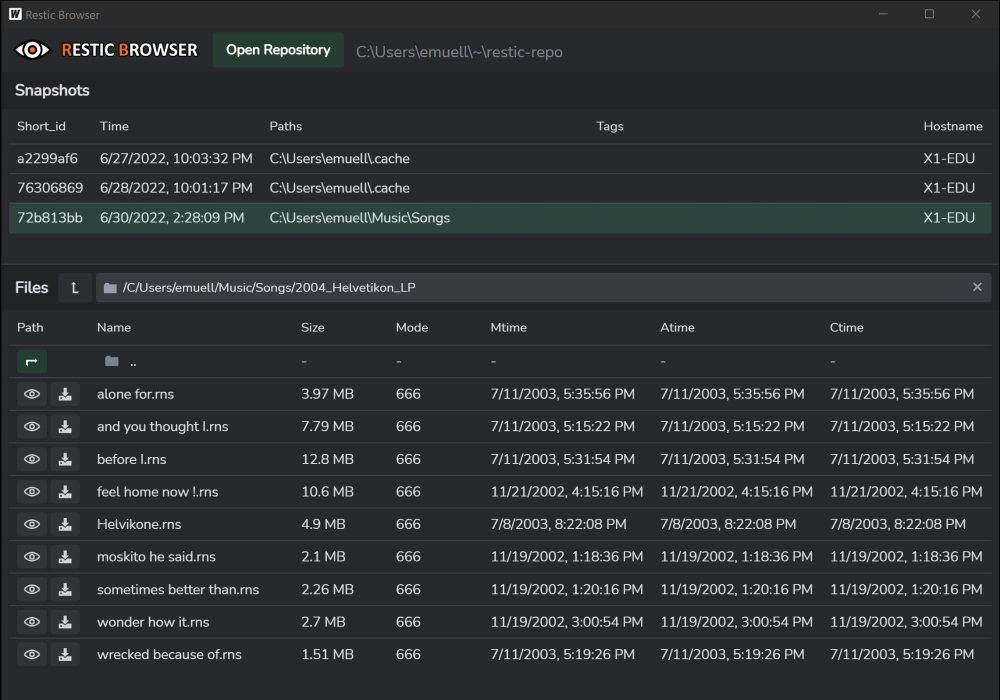1000x700 pixels.
Task: Download Helvikone.rns using the download icon
Action: tap(65, 524)
